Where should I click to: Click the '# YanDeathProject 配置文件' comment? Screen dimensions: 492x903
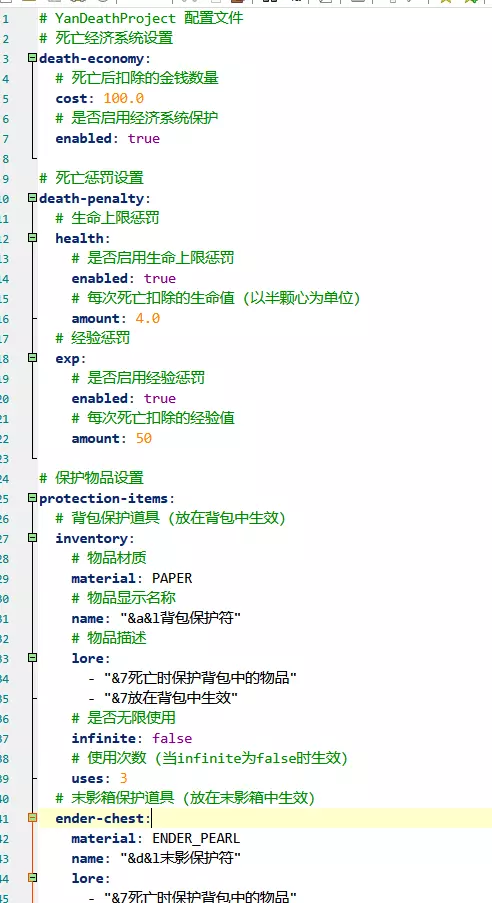click(141, 18)
